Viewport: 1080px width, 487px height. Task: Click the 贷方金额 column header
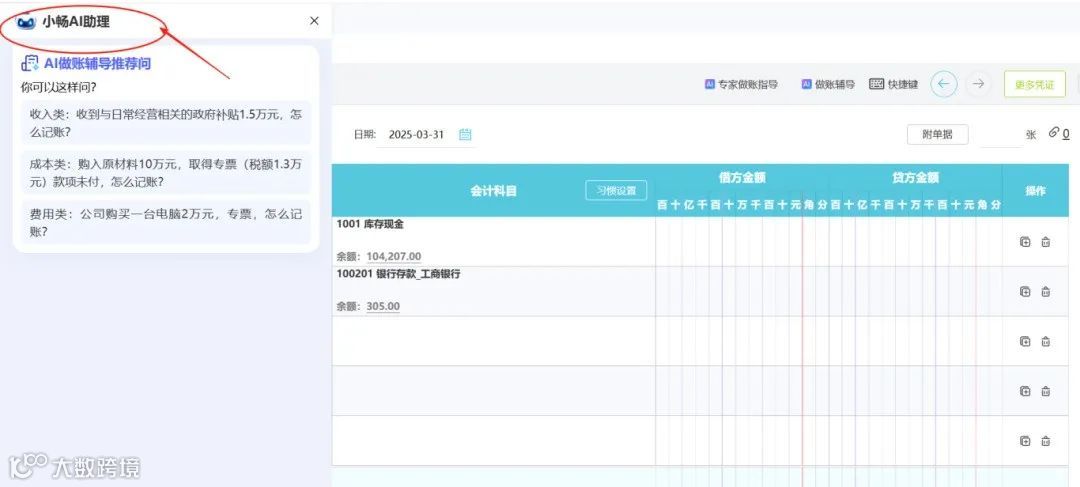915,178
